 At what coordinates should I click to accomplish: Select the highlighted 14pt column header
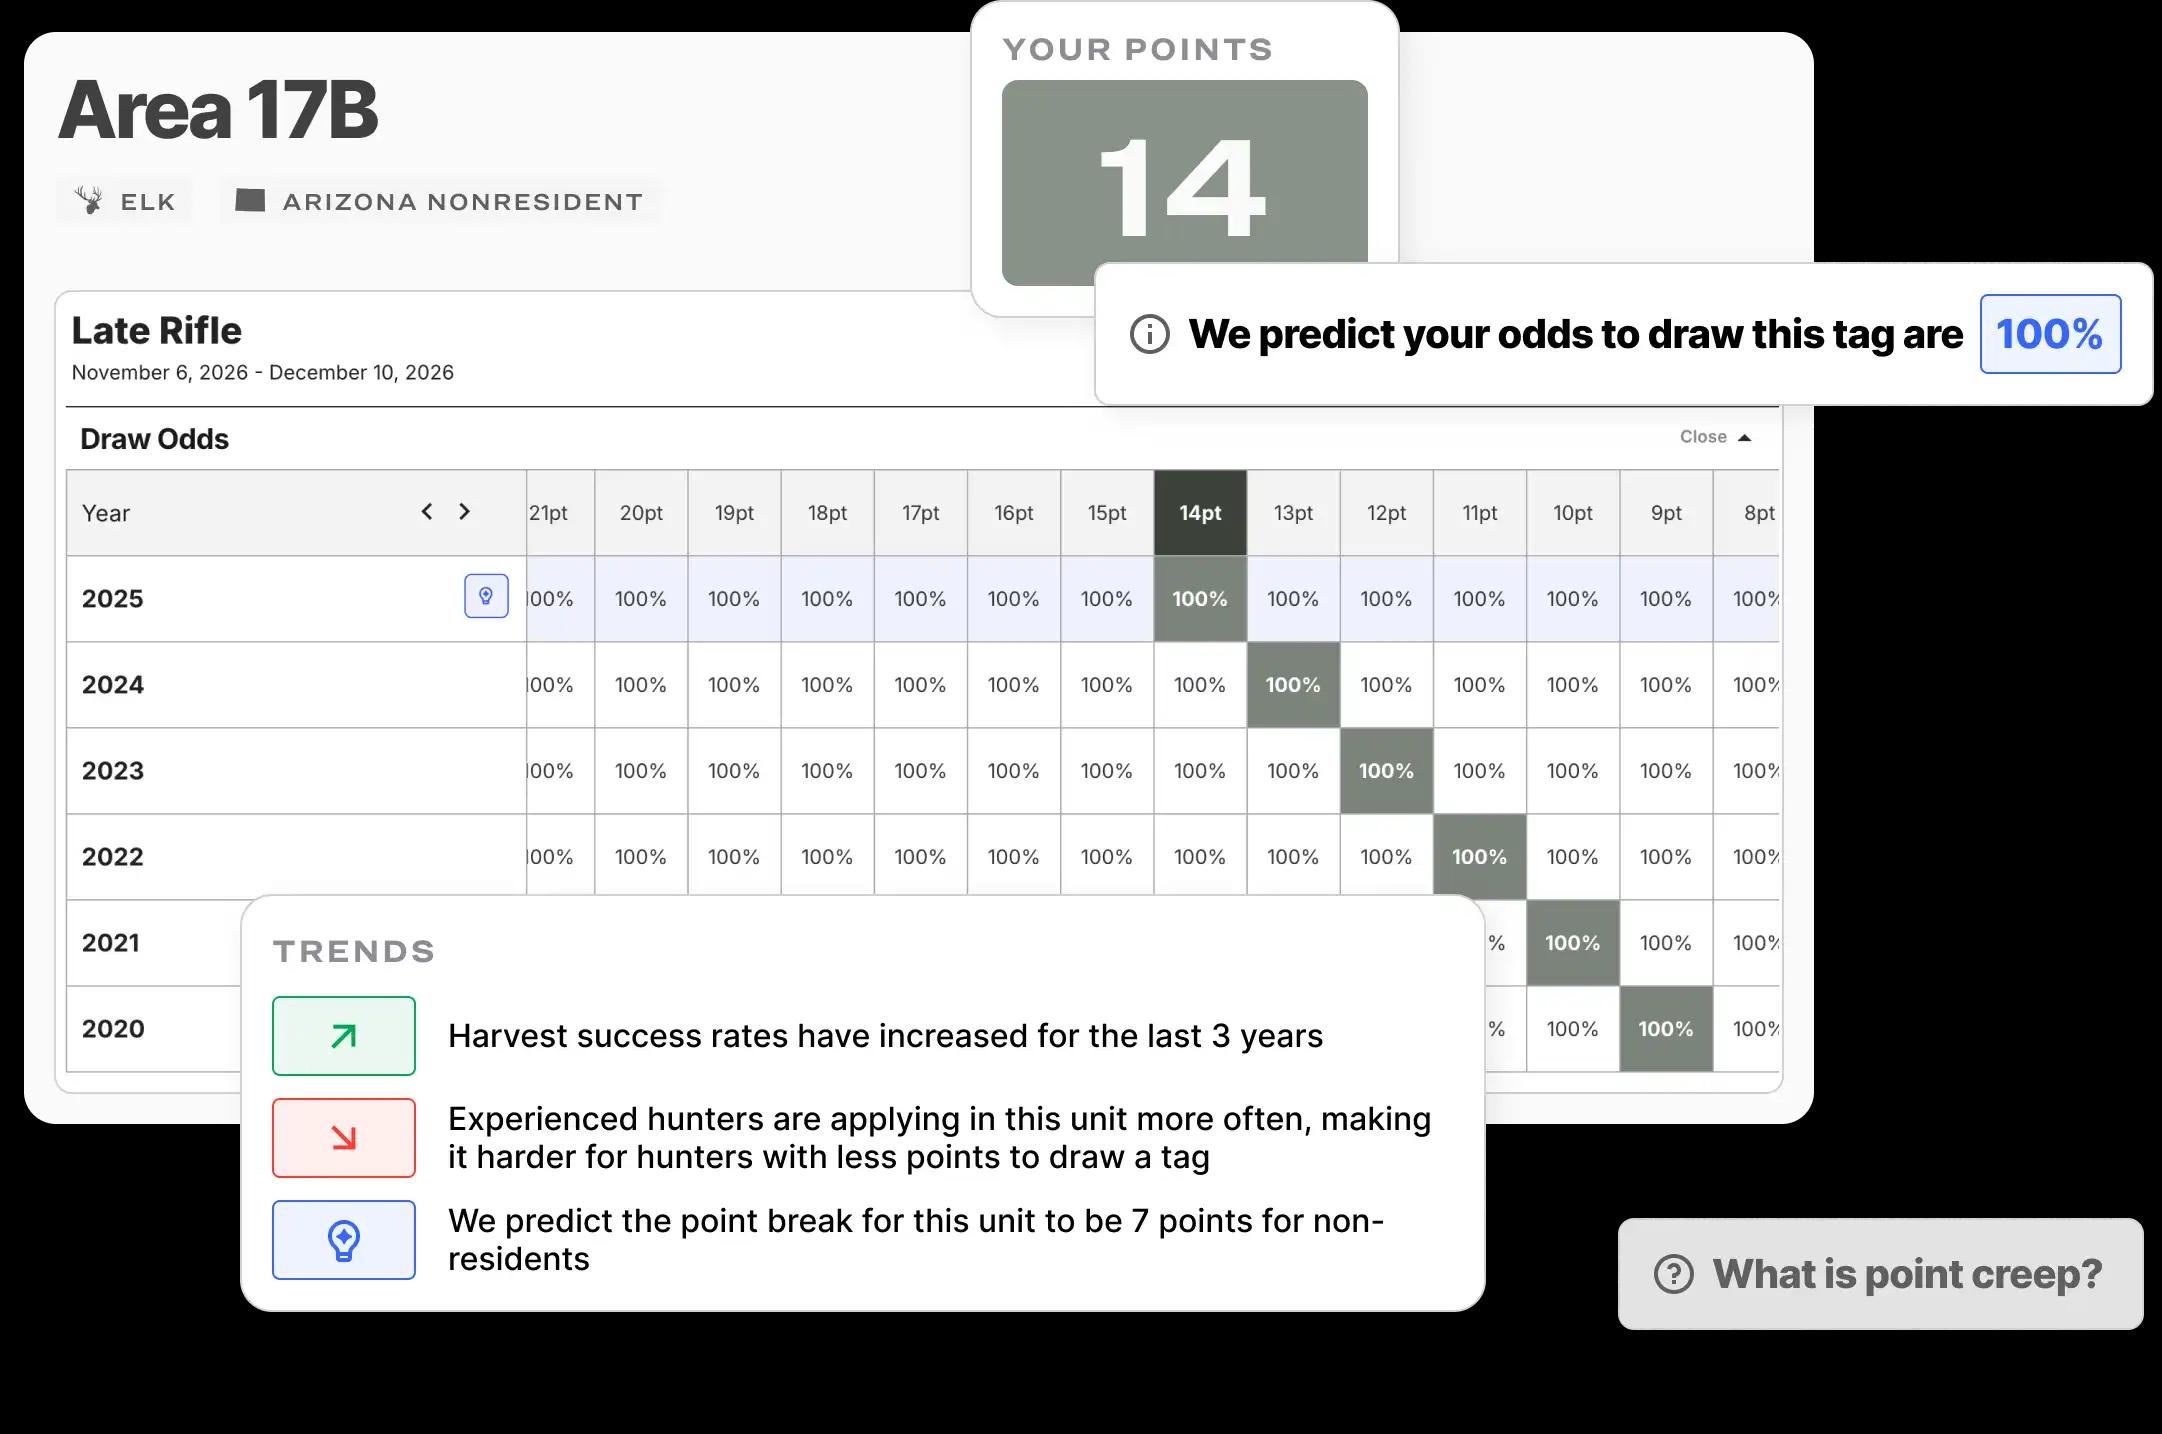coord(1200,513)
